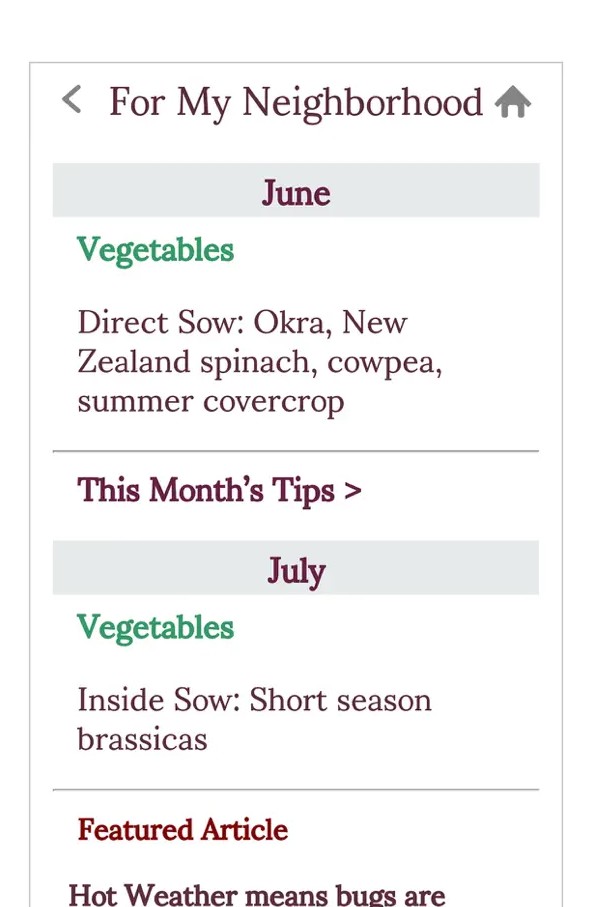Select the July month header

point(296,568)
